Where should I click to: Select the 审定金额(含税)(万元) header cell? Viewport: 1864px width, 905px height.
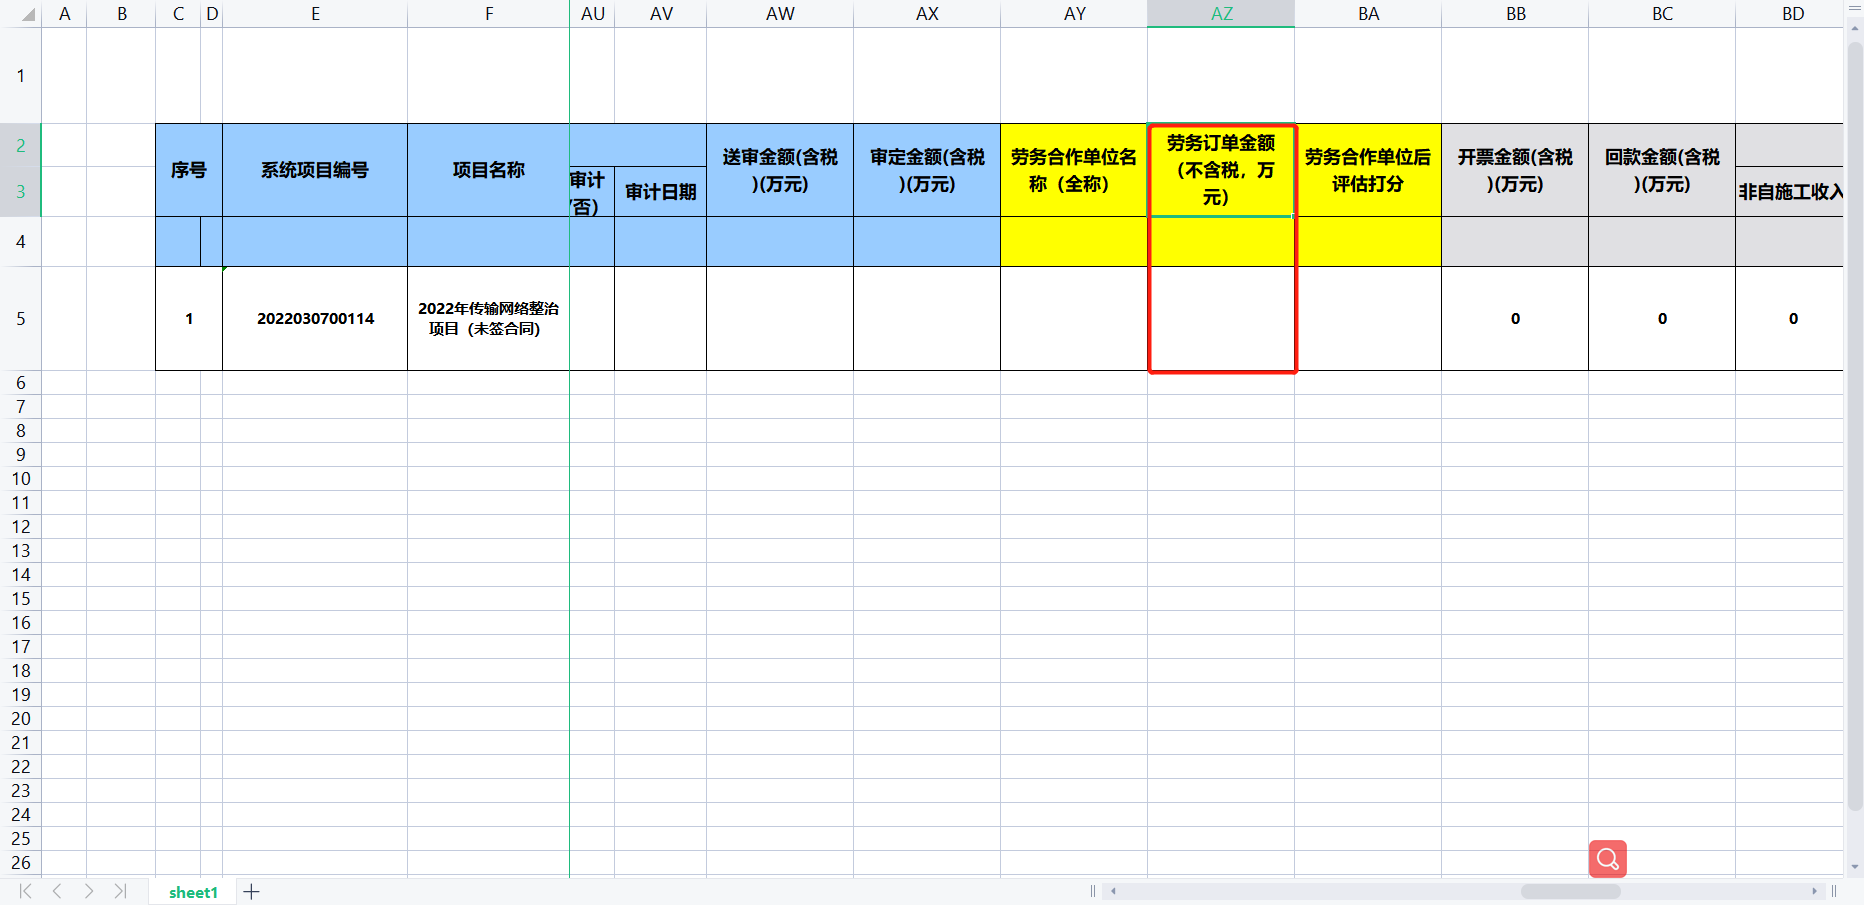pos(927,170)
